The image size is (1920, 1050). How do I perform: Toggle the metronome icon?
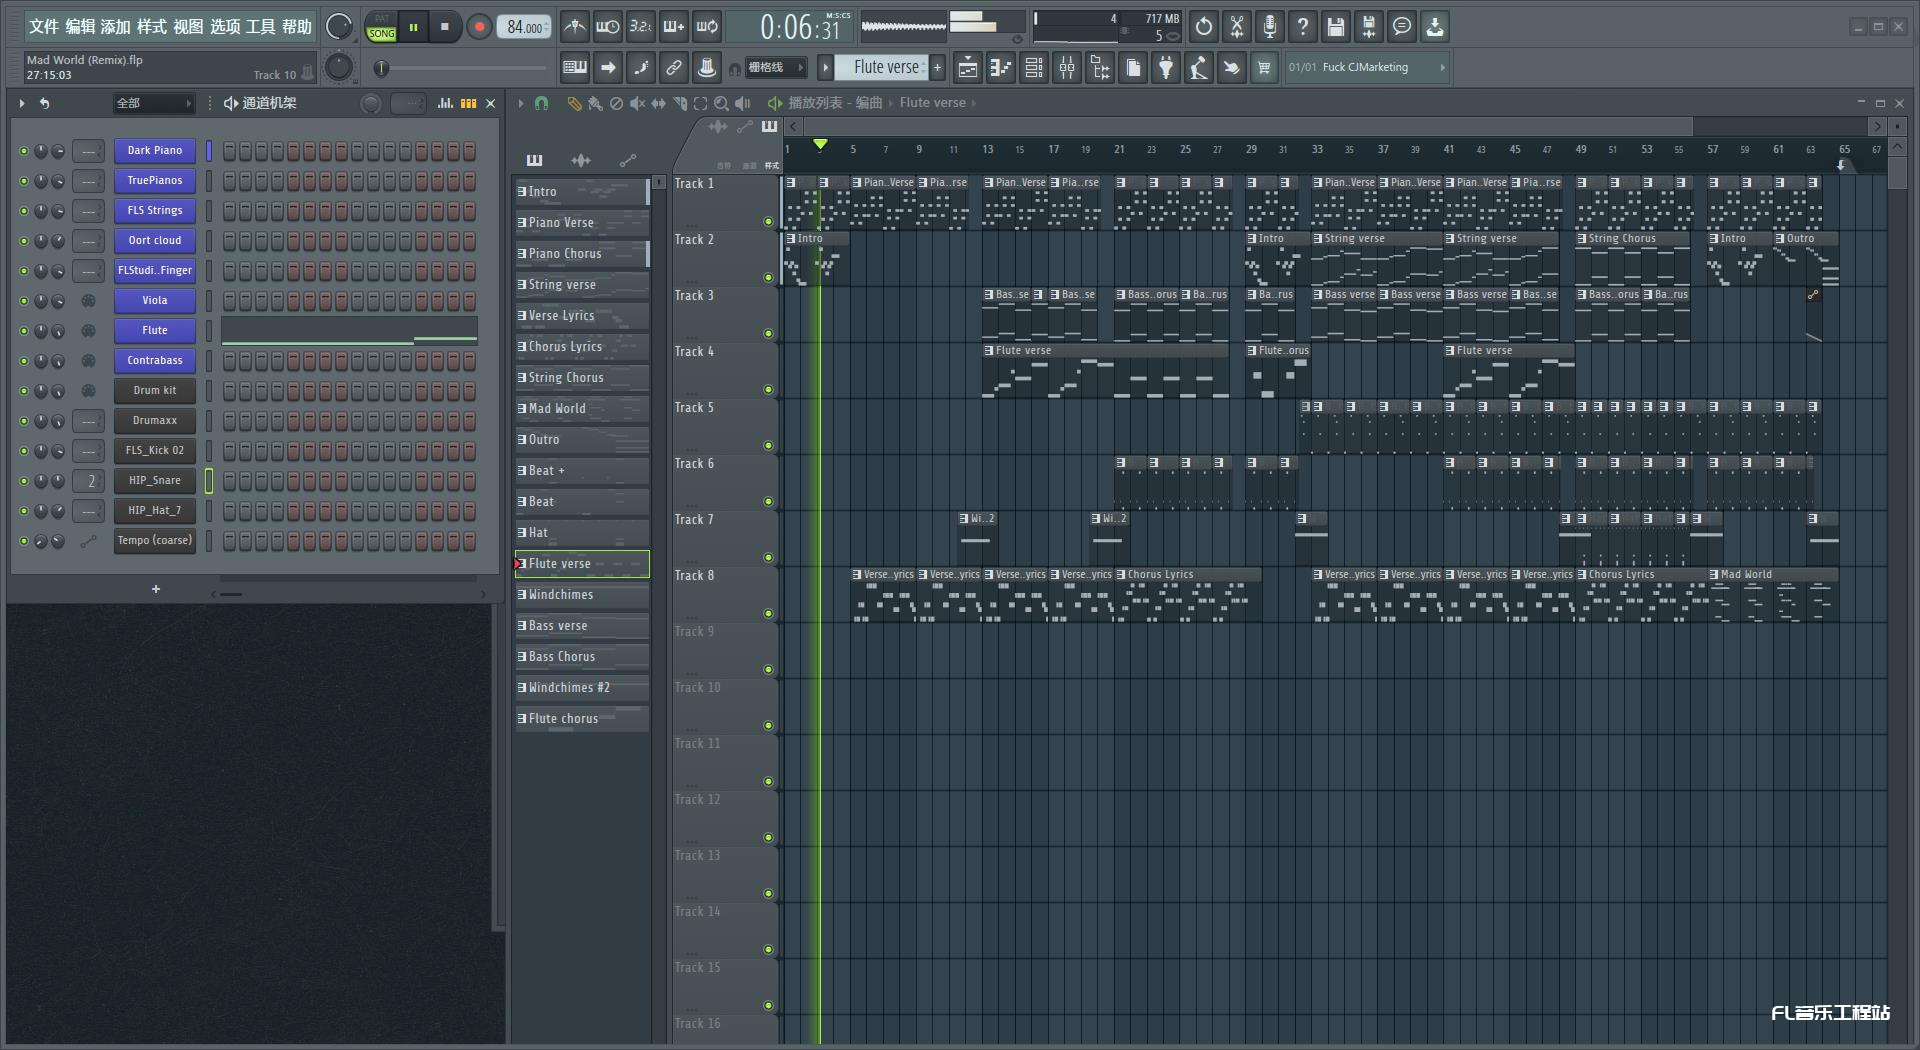click(574, 27)
